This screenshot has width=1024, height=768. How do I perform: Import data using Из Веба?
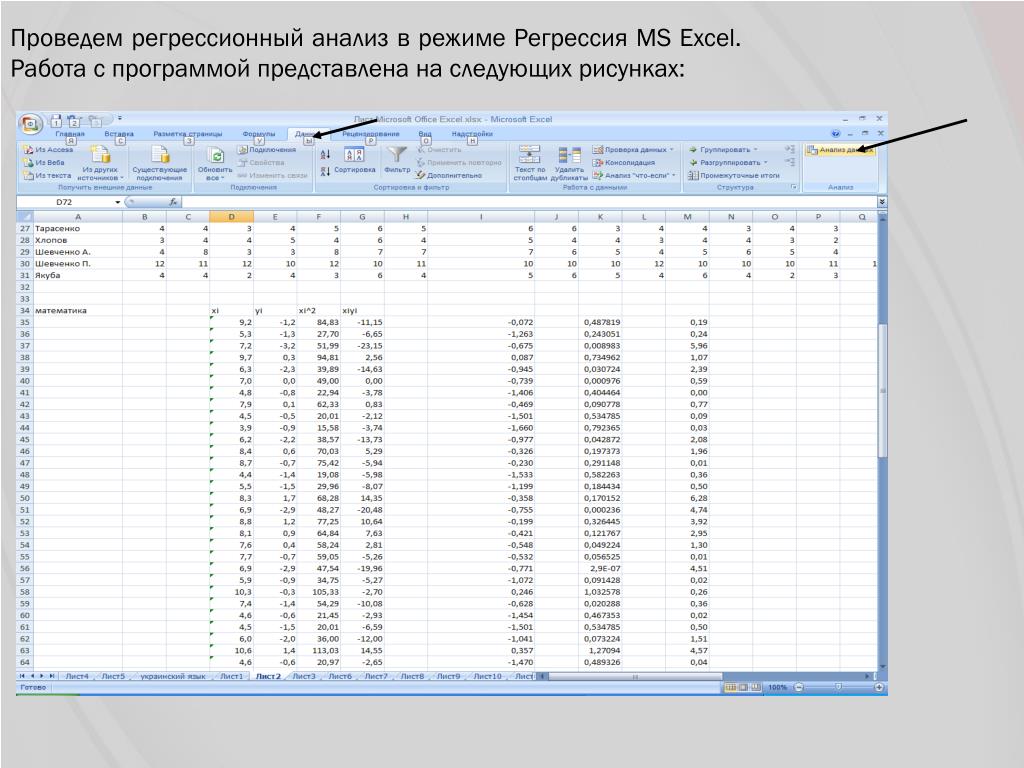point(44,163)
